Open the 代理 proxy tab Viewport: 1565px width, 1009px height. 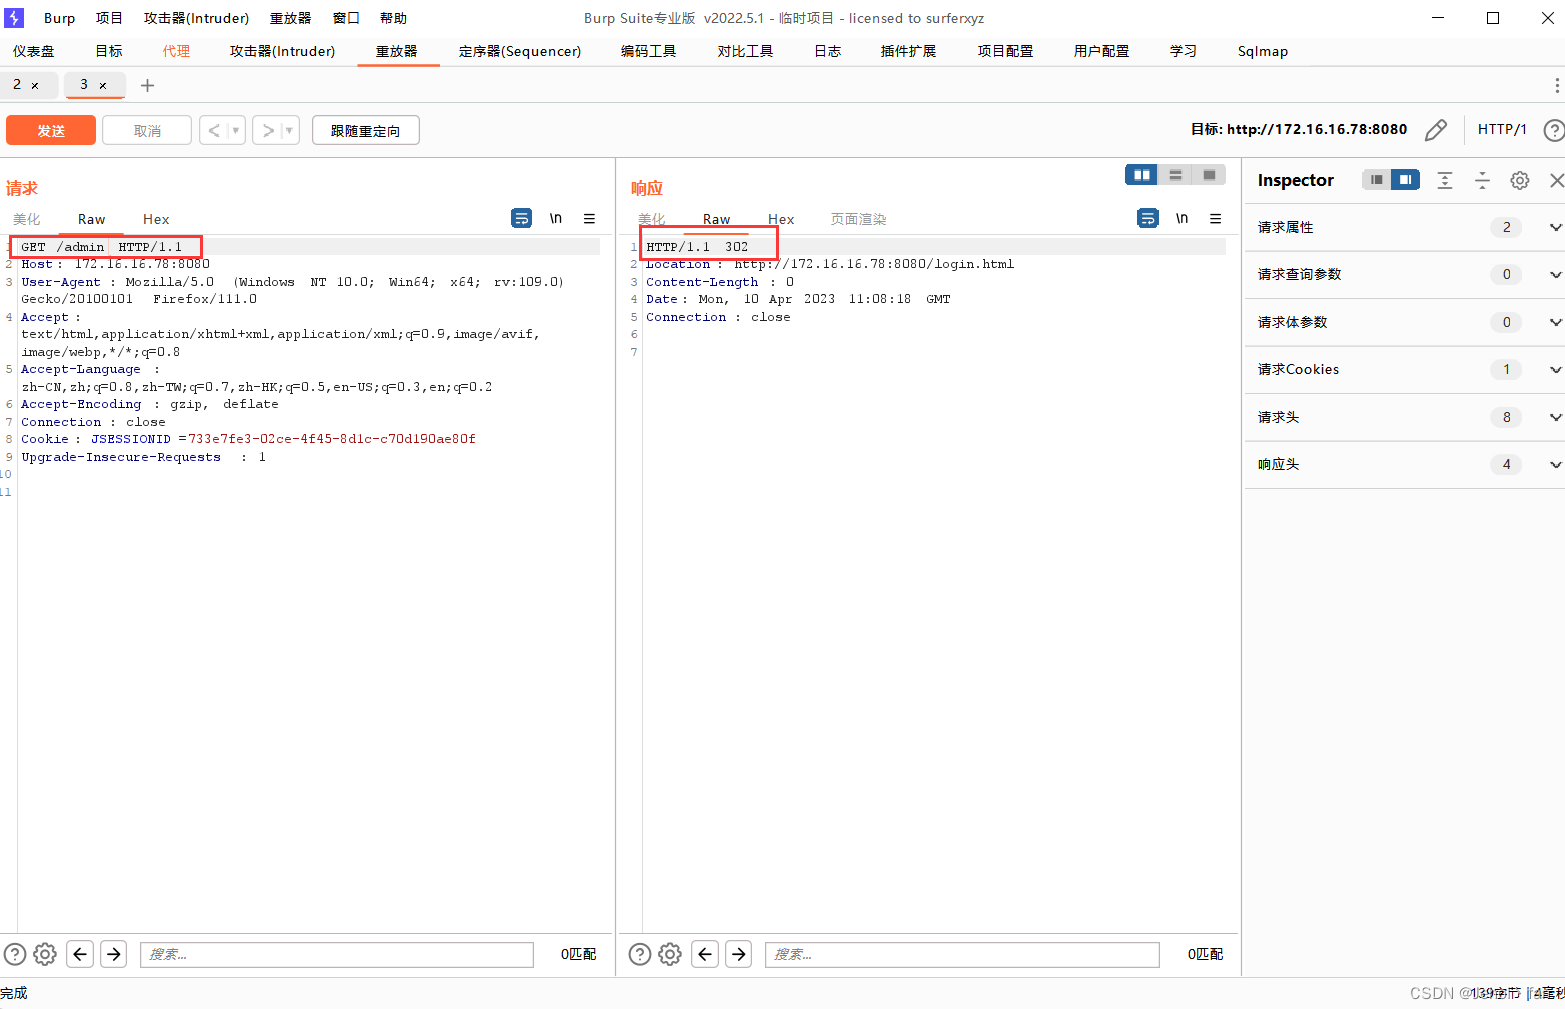click(176, 51)
